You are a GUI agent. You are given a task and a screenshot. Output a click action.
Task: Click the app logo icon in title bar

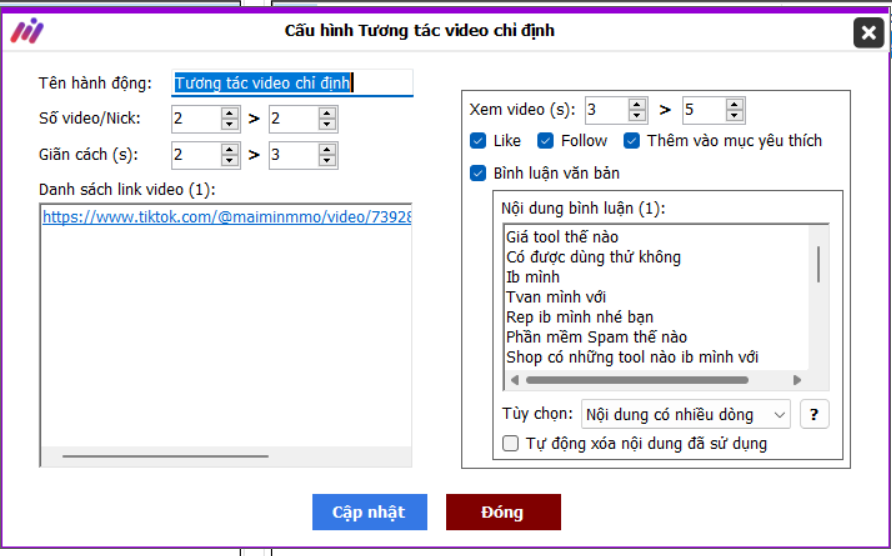point(27,31)
